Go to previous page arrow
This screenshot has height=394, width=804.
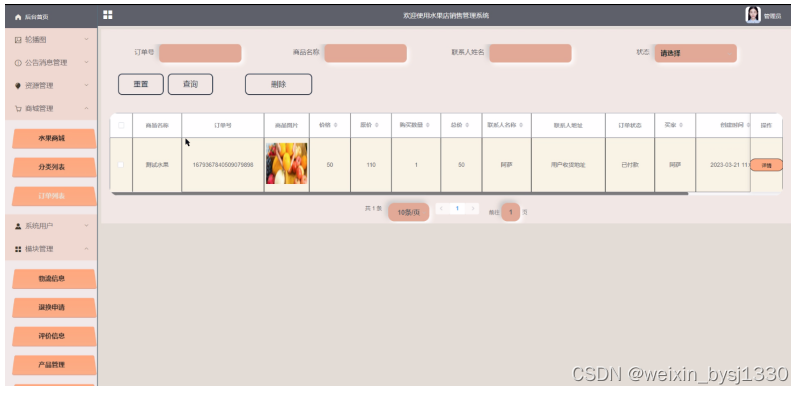[x=441, y=209]
